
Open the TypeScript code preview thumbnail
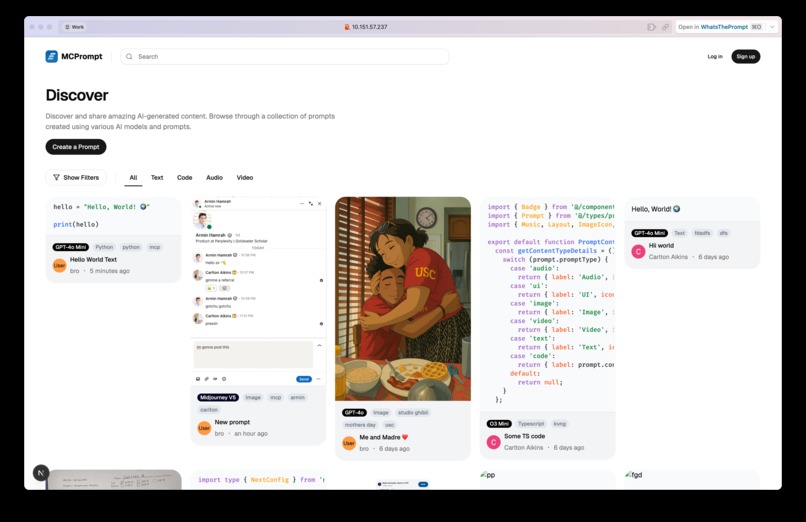point(547,304)
